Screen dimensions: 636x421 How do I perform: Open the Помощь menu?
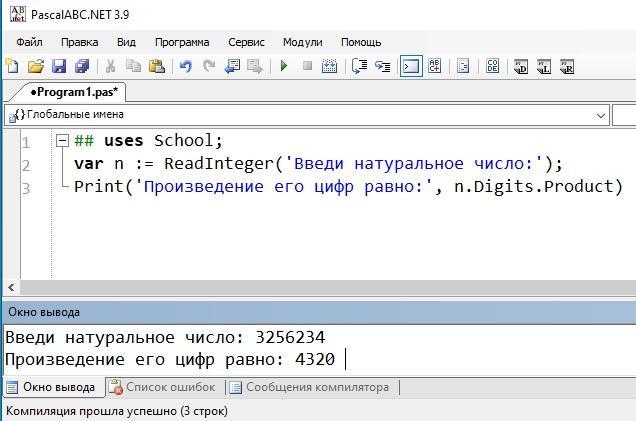pyautogui.click(x=361, y=42)
